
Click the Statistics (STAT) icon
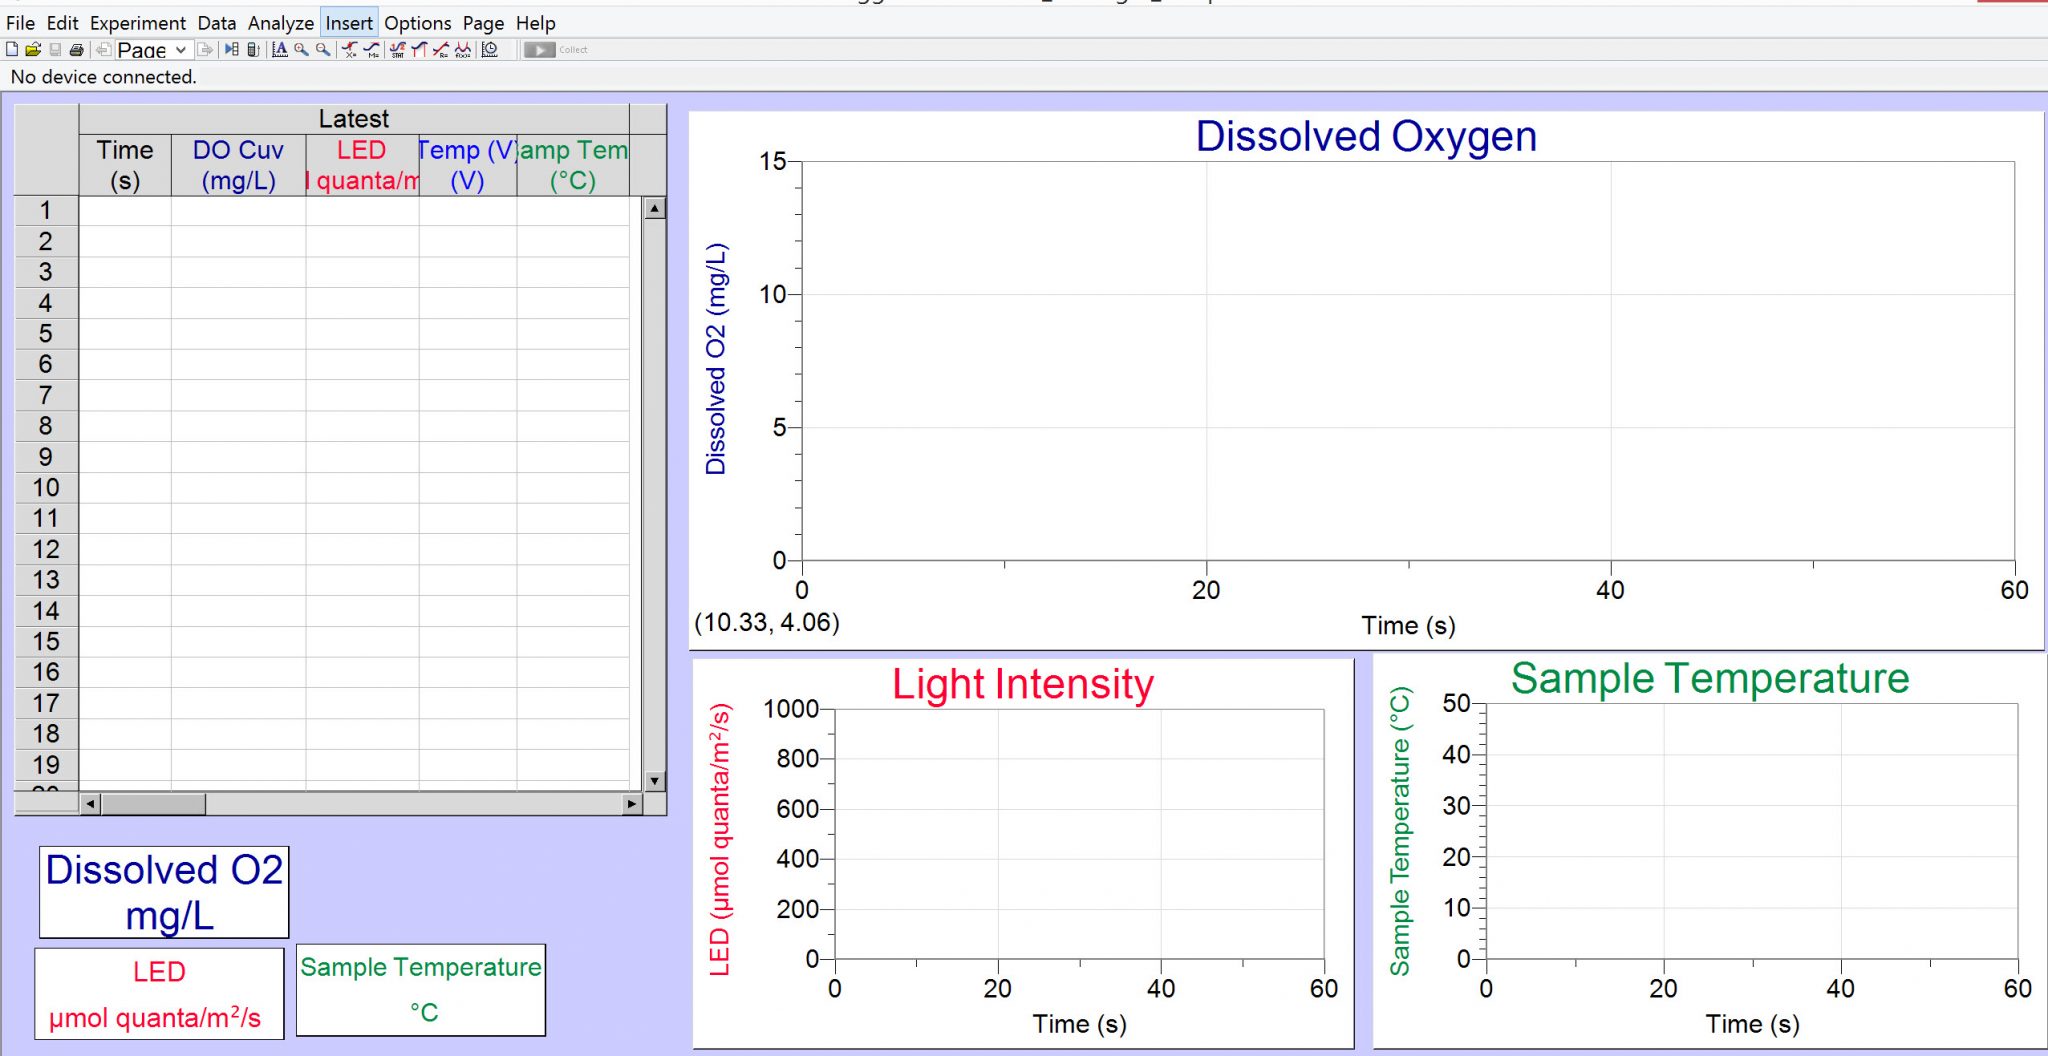pos(397,49)
